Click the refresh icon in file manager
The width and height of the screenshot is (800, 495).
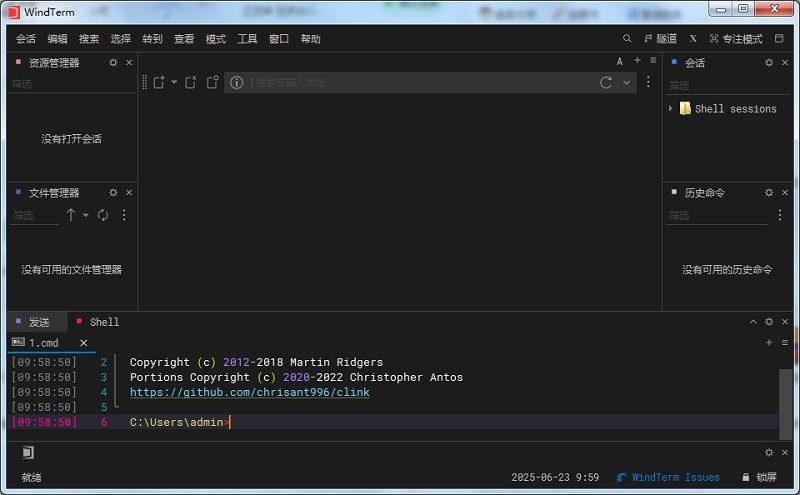(103, 215)
